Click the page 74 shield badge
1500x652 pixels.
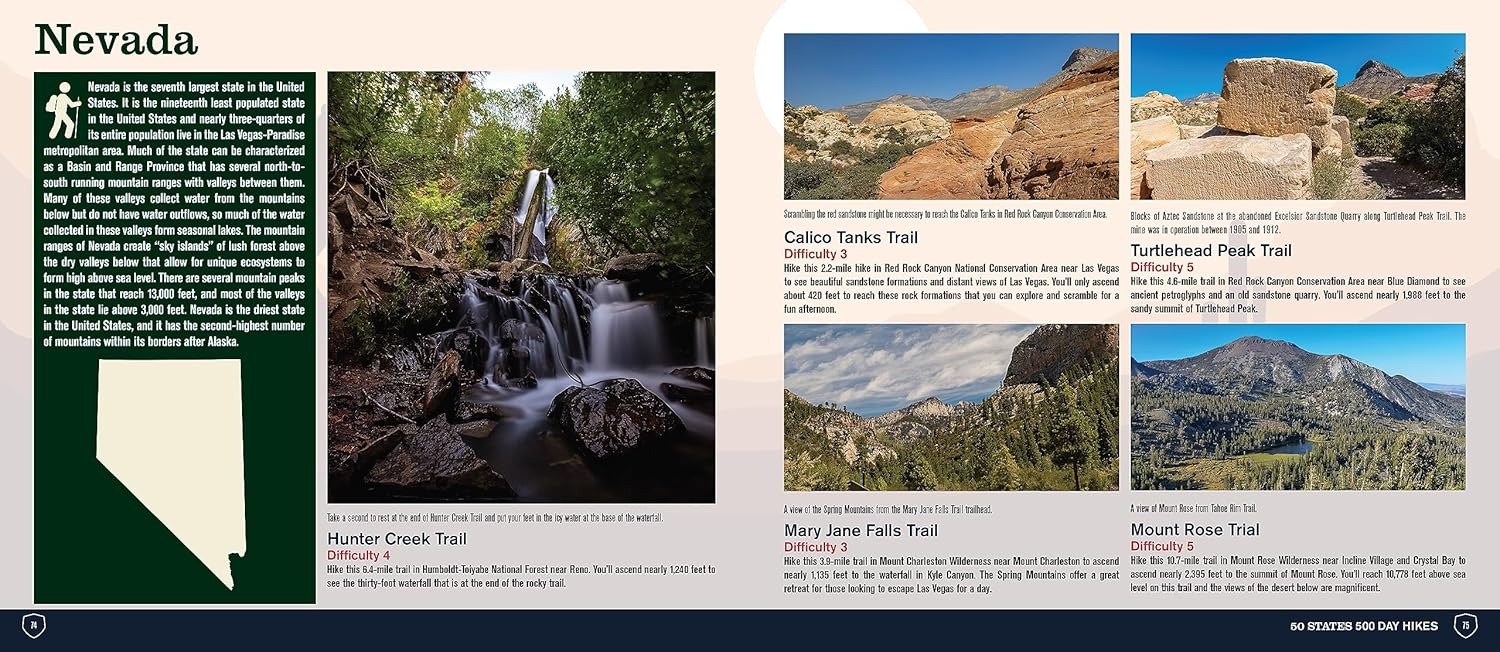tap(34, 626)
